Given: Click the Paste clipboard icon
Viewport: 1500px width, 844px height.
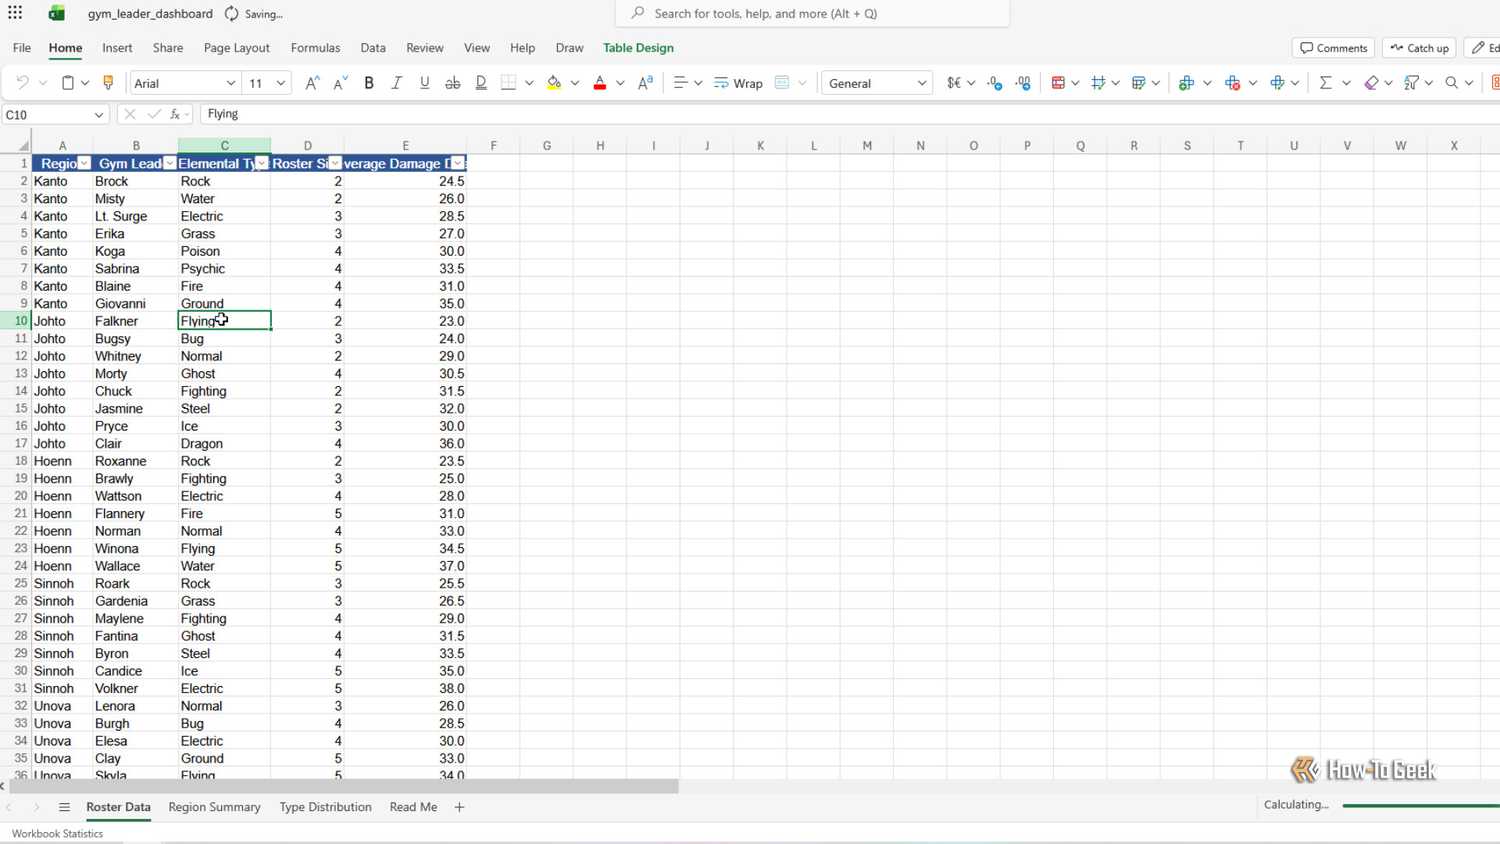Looking at the screenshot, I should (x=68, y=83).
